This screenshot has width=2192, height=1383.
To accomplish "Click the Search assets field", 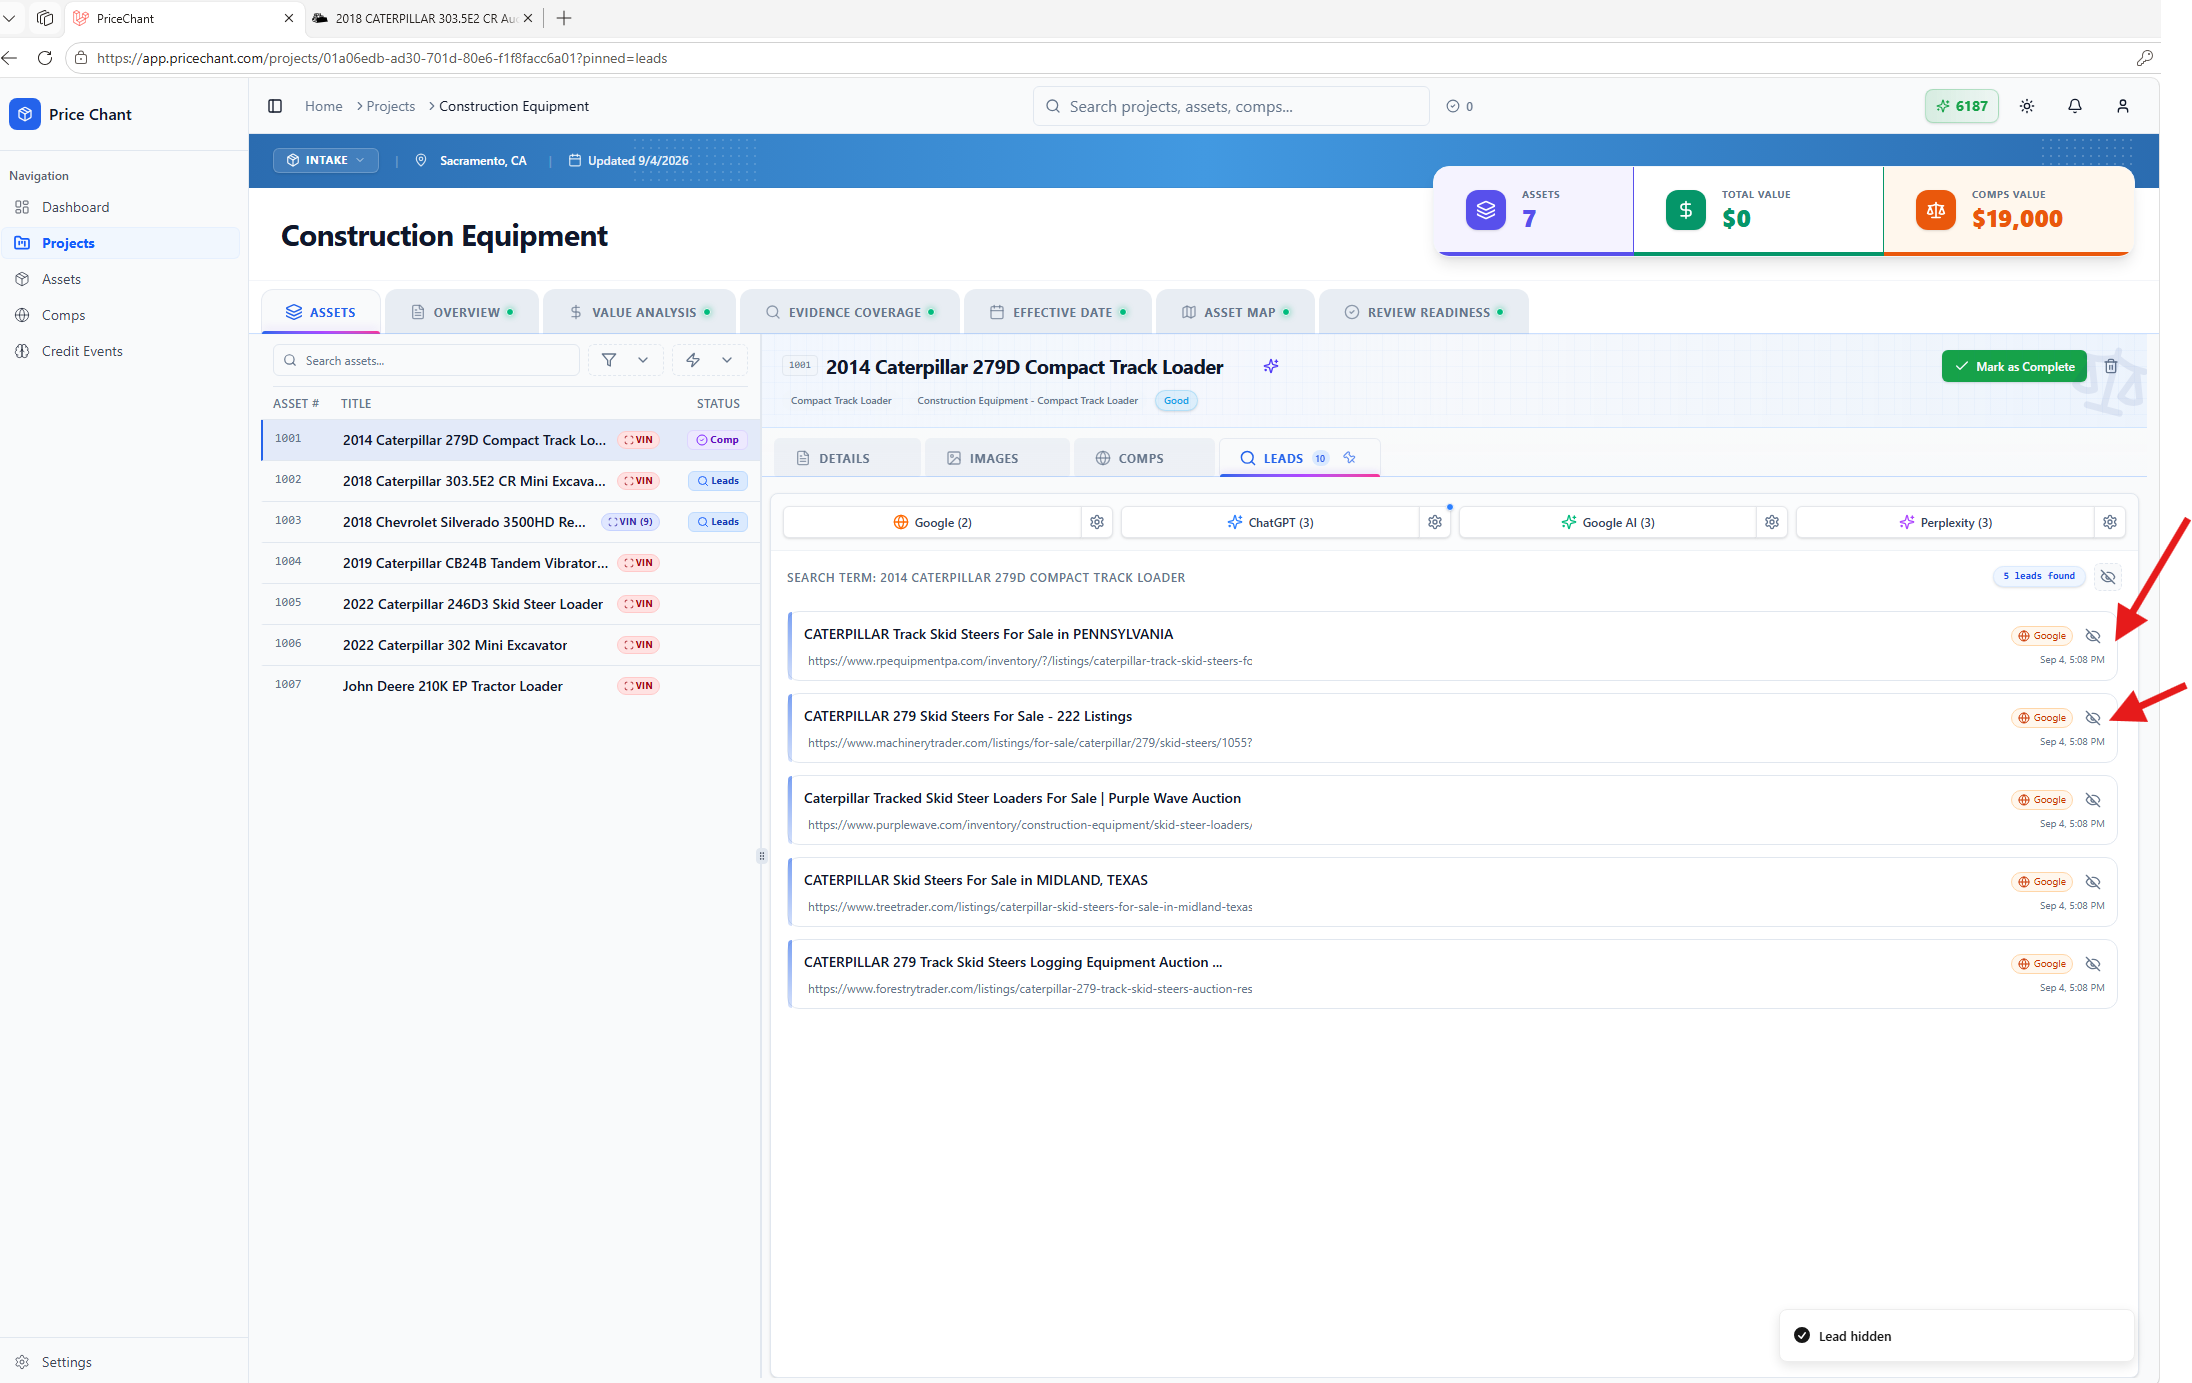I will click(426, 360).
